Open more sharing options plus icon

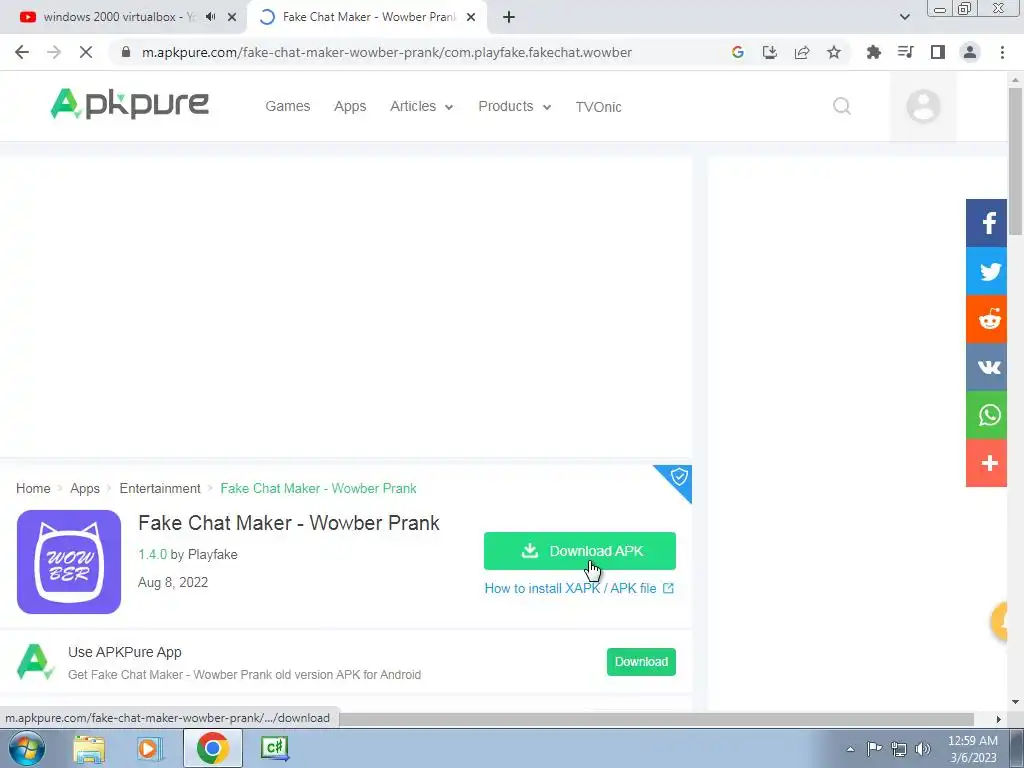pyautogui.click(x=986, y=463)
